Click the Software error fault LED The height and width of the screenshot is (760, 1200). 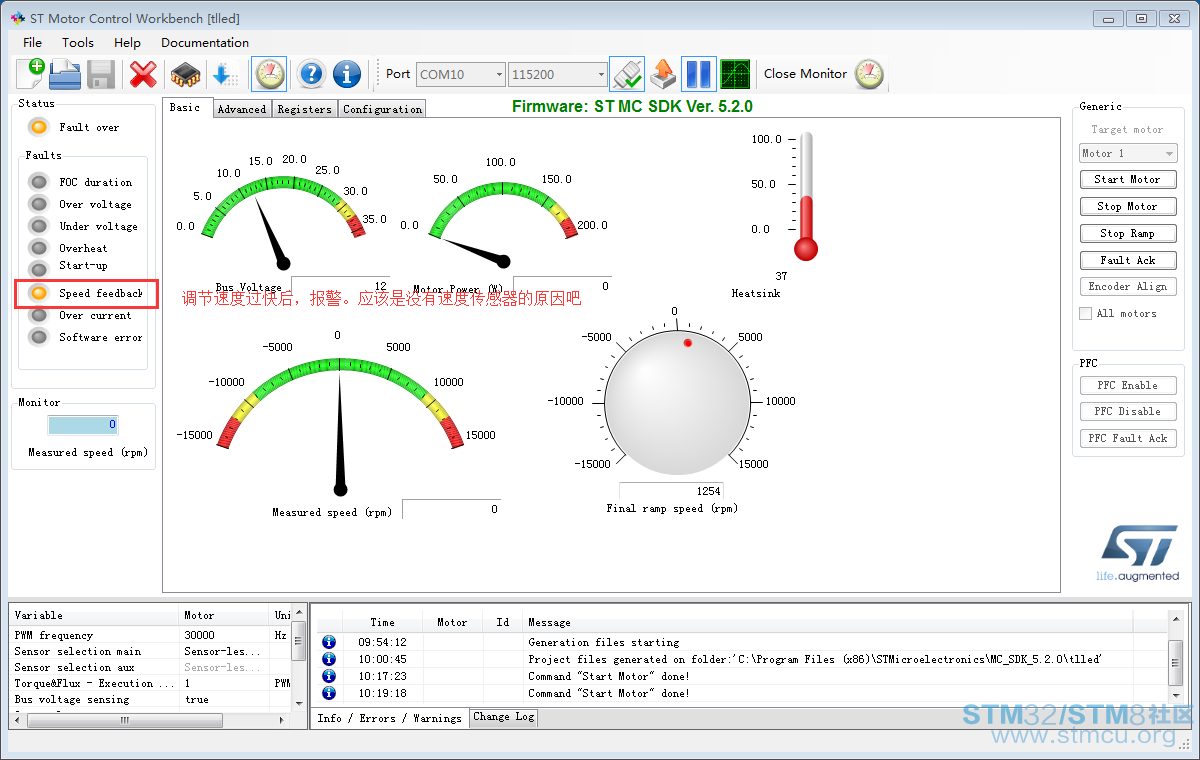pos(38,337)
